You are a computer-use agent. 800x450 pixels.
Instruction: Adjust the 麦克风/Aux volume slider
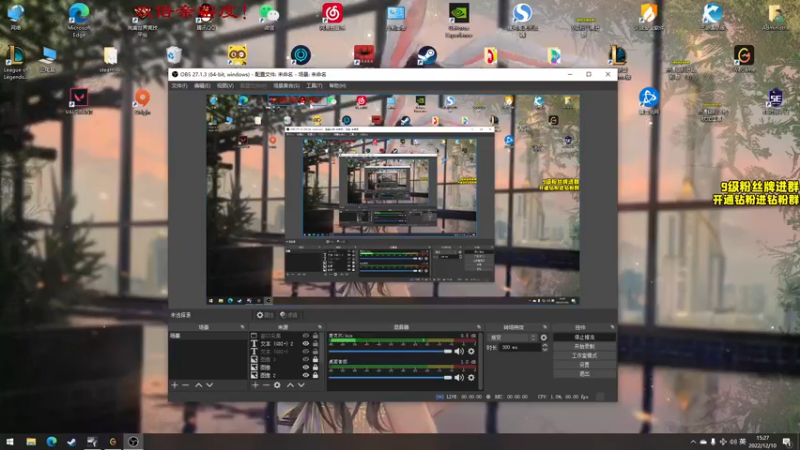pos(390,351)
